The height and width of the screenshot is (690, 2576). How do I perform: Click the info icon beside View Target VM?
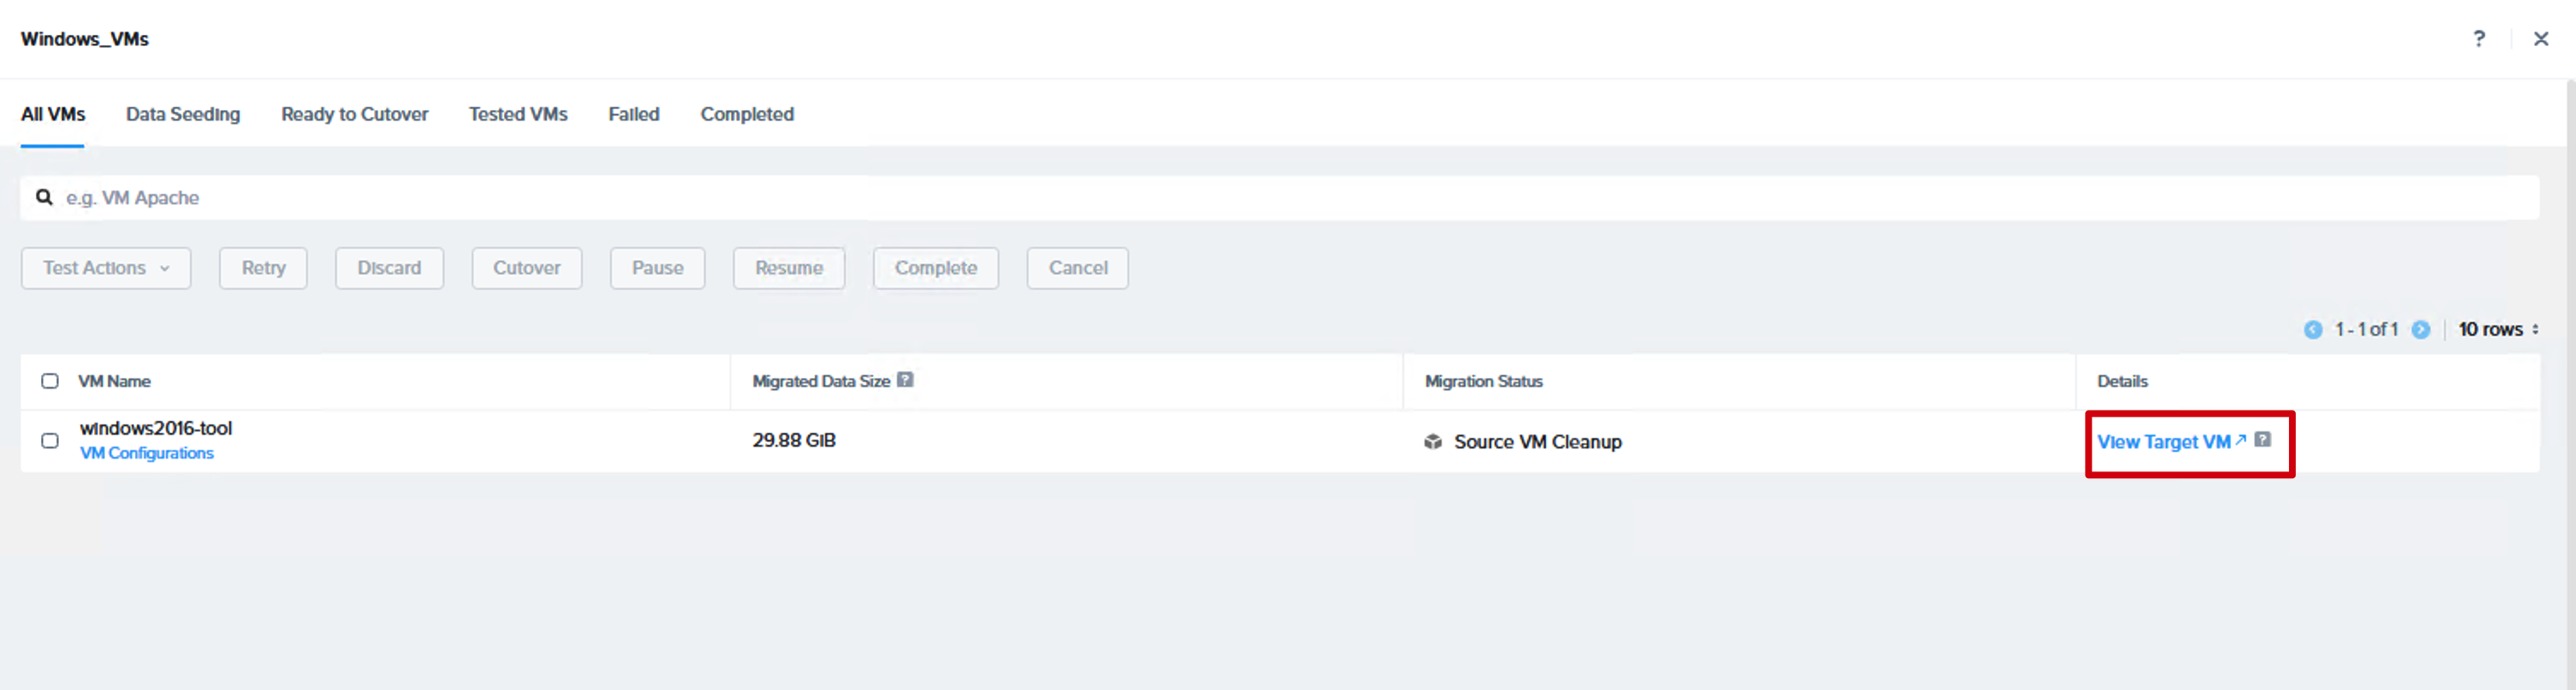click(2262, 440)
